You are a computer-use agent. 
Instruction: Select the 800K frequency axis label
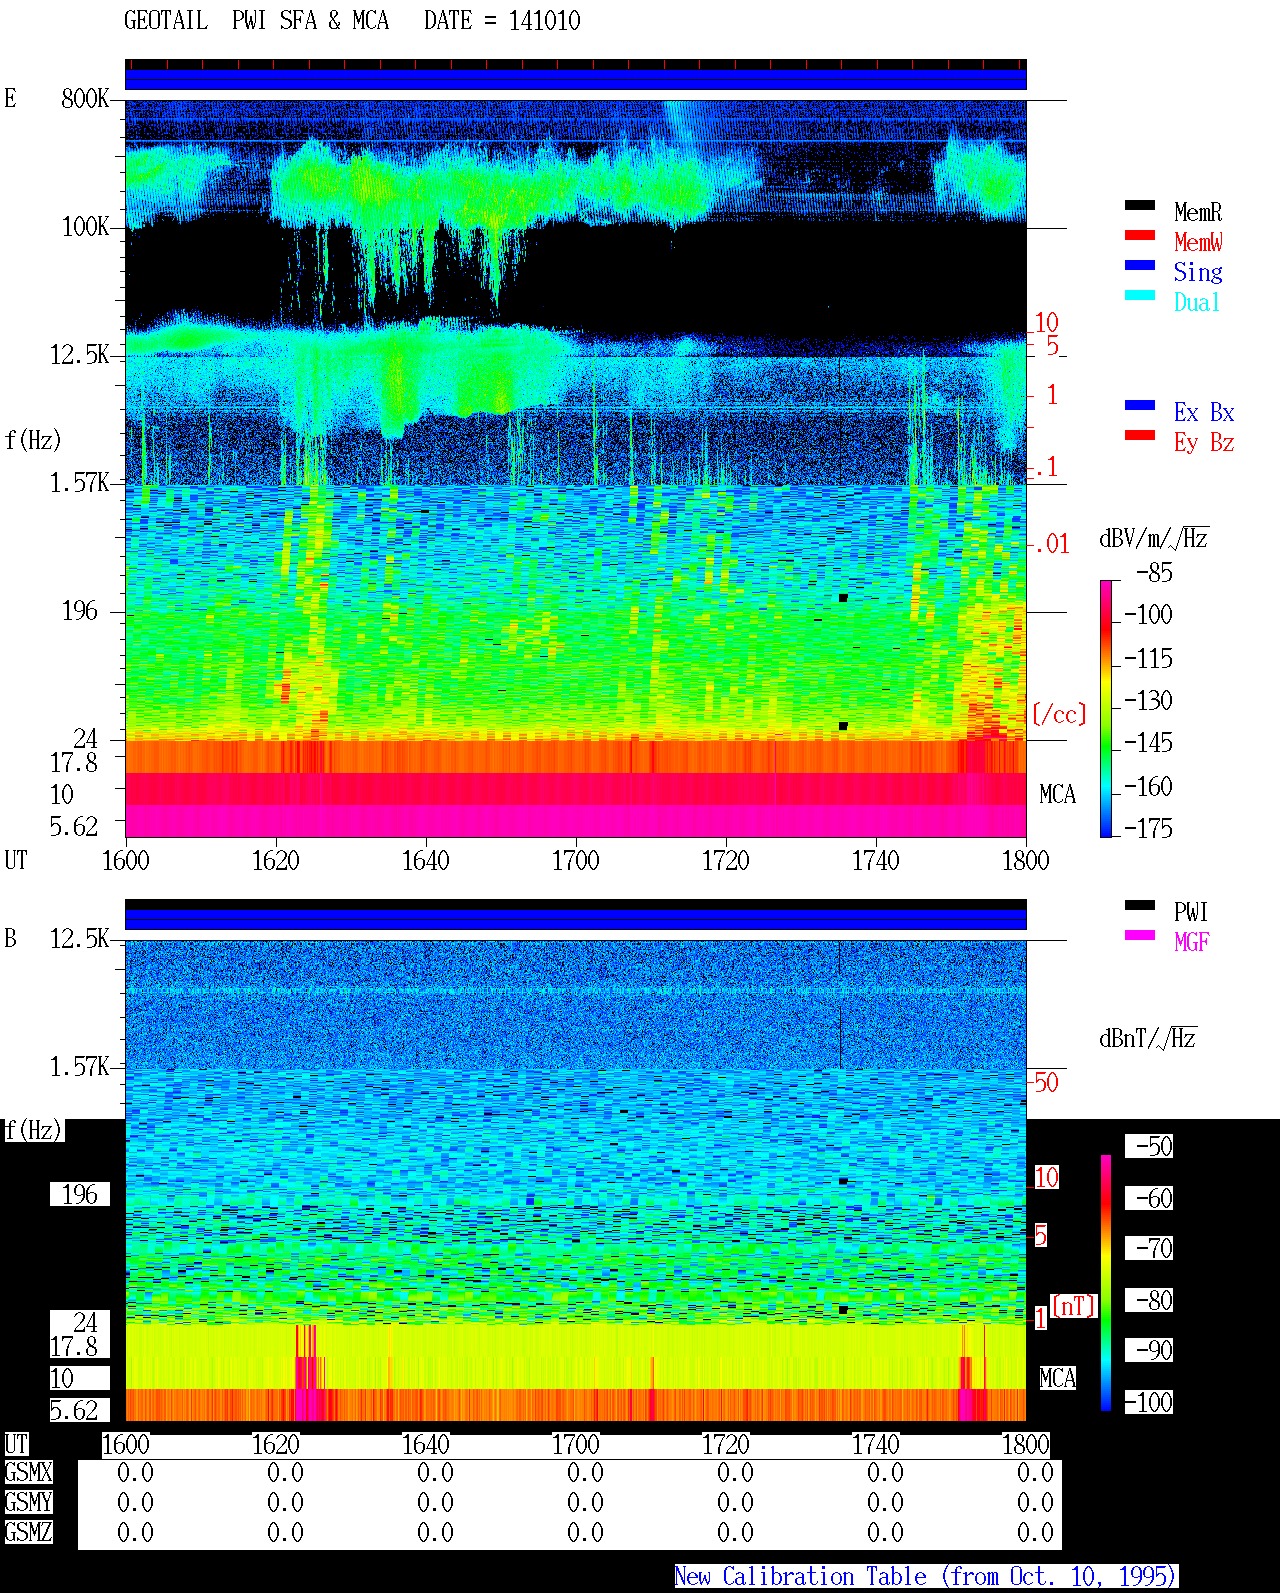click(85, 99)
